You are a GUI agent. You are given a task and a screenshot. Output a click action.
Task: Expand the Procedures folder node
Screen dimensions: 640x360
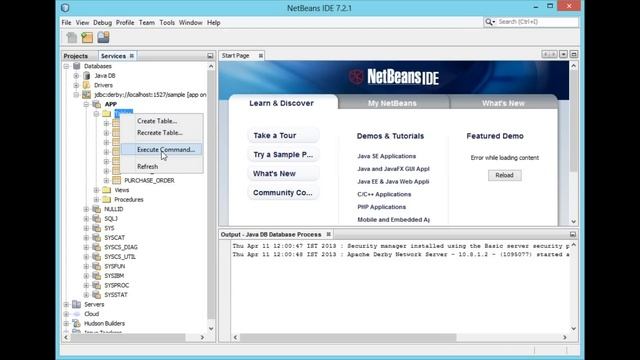(96, 200)
